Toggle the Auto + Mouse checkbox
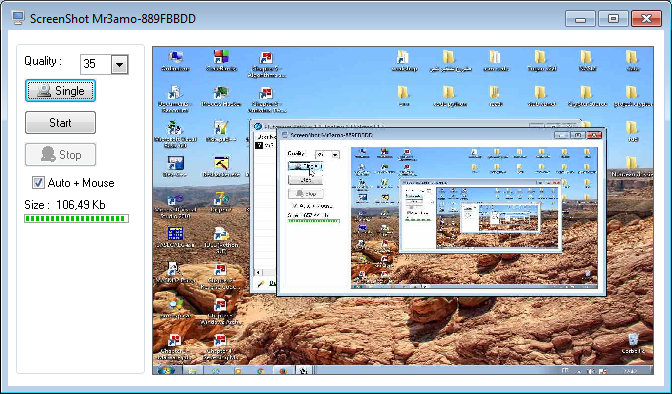The image size is (672, 394). (38, 183)
